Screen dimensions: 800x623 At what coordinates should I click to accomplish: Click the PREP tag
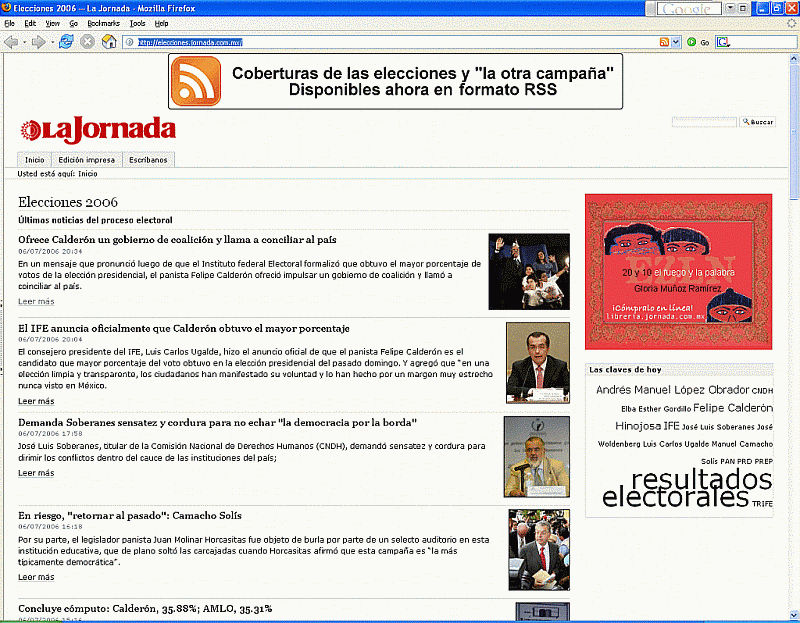click(x=764, y=462)
